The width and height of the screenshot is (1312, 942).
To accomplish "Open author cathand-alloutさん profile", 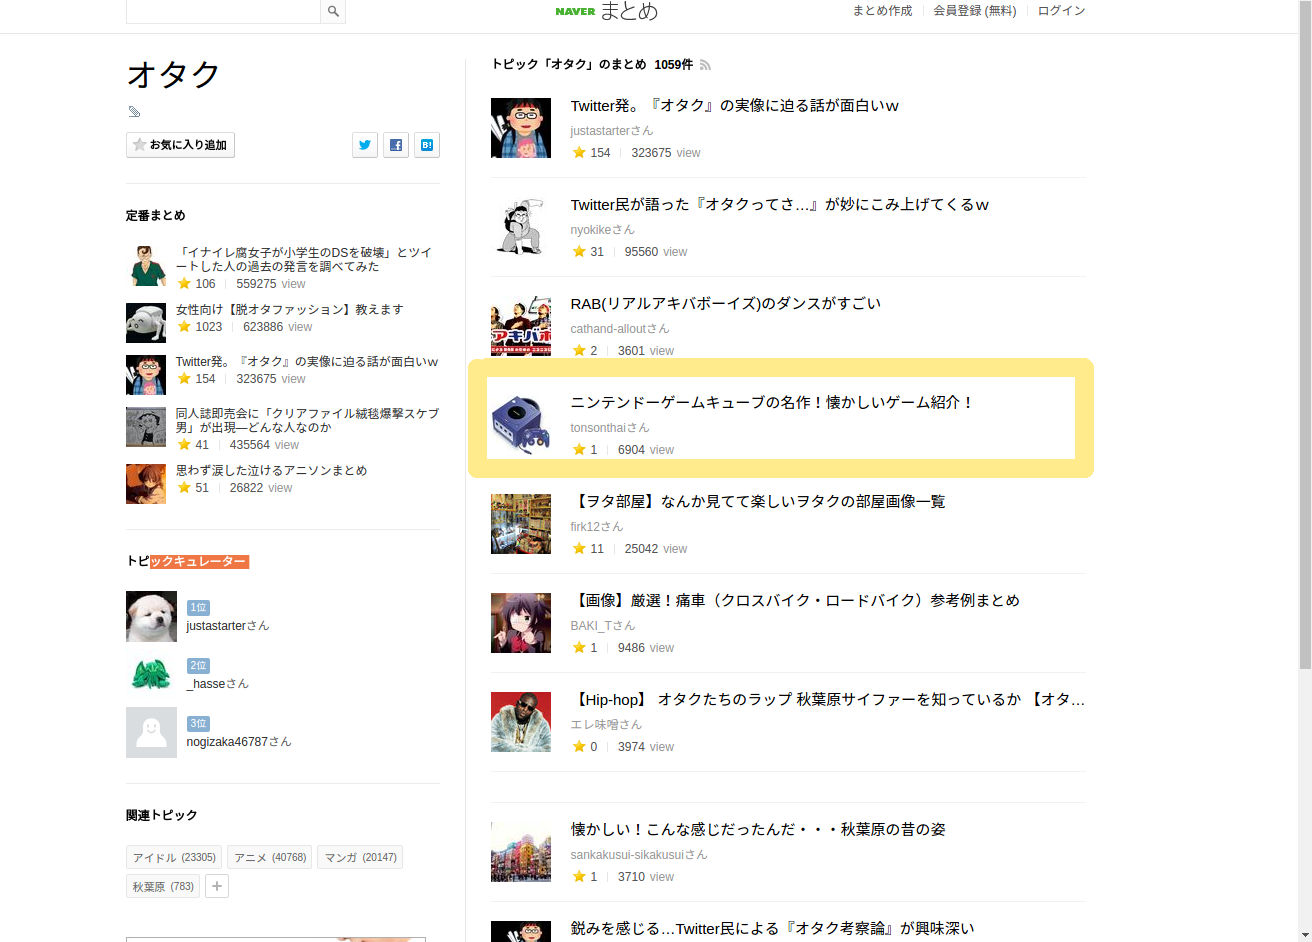I will pos(619,329).
